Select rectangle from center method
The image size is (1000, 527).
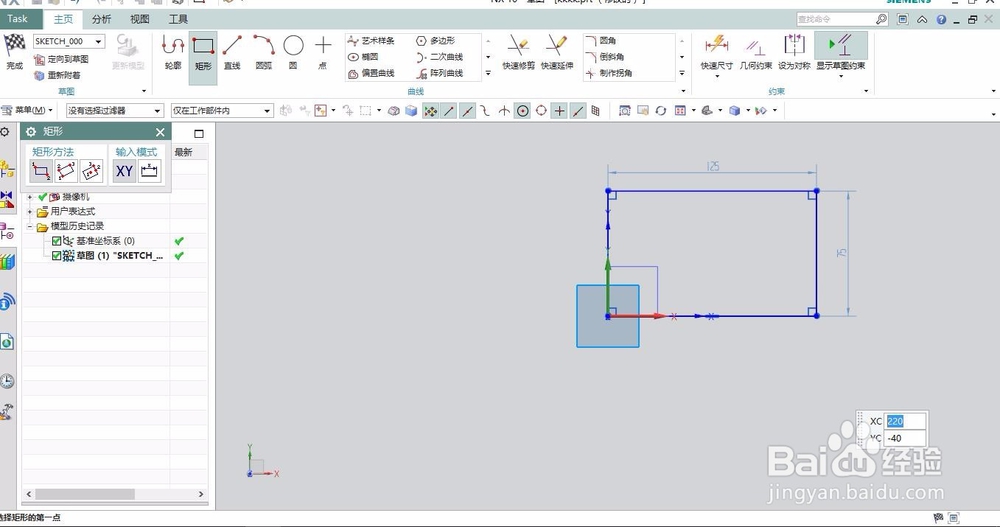[91, 171]
